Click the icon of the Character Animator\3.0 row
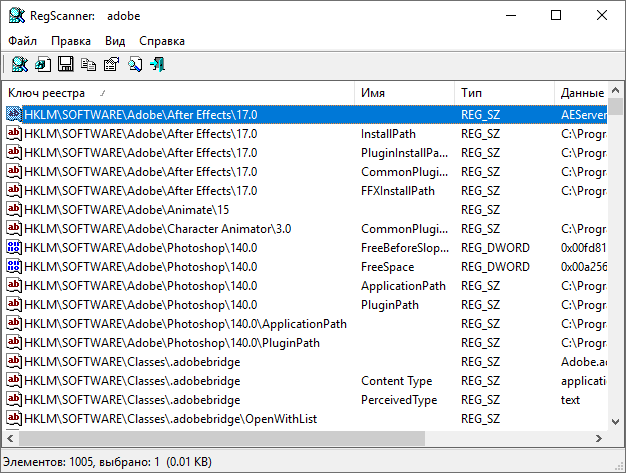626x473 pixels. pos(14,229)
